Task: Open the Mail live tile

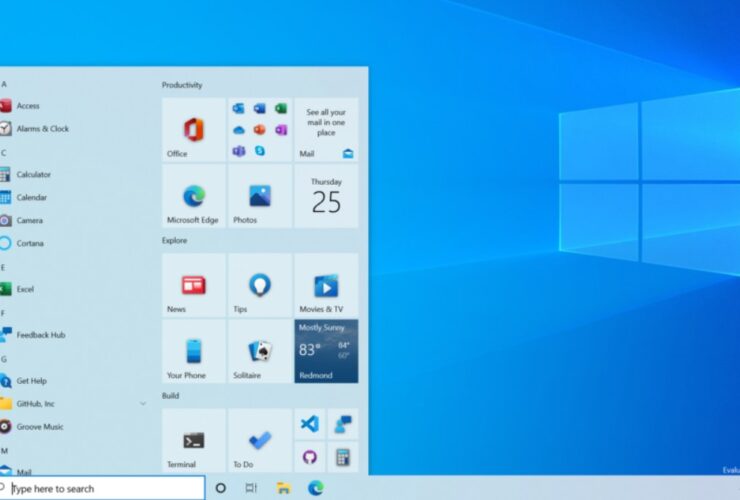Action: pos(326,130)
